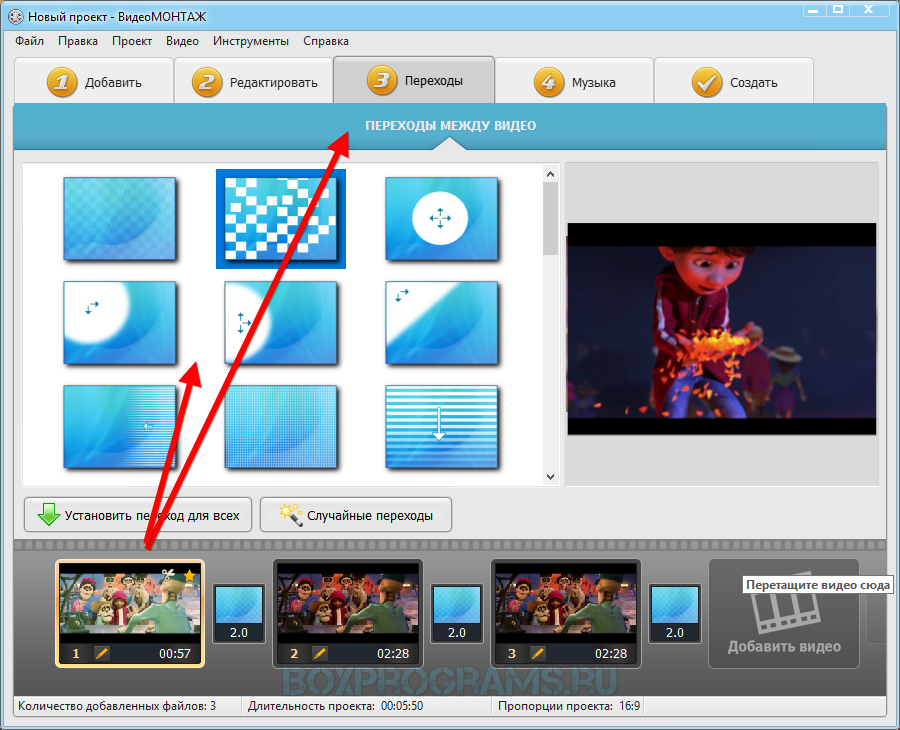Click Случайные переходы button
900x730 pixels.
(355, 516)
